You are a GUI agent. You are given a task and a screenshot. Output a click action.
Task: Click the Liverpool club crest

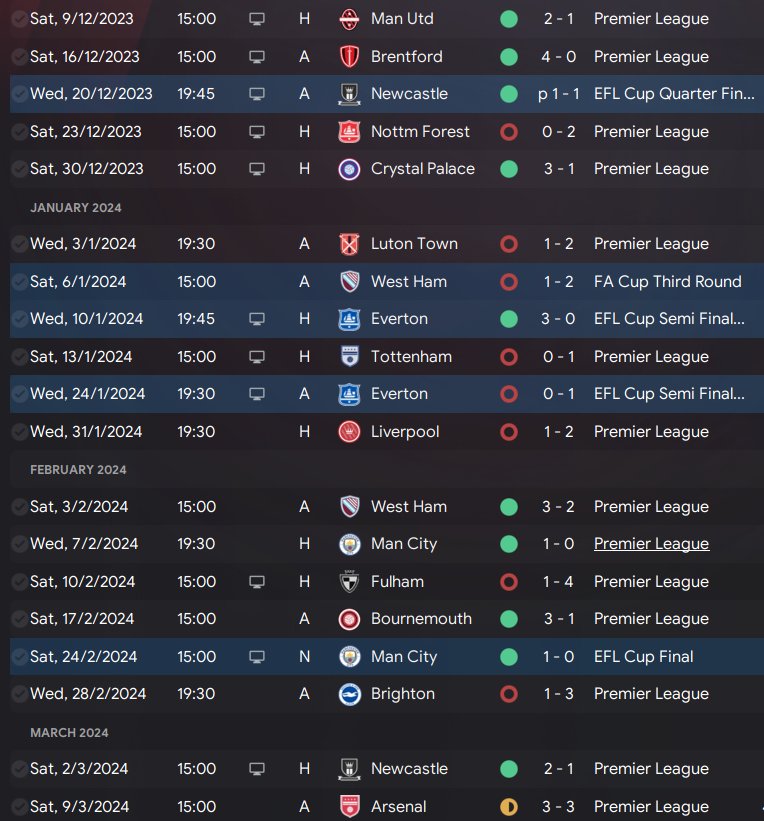349,432
